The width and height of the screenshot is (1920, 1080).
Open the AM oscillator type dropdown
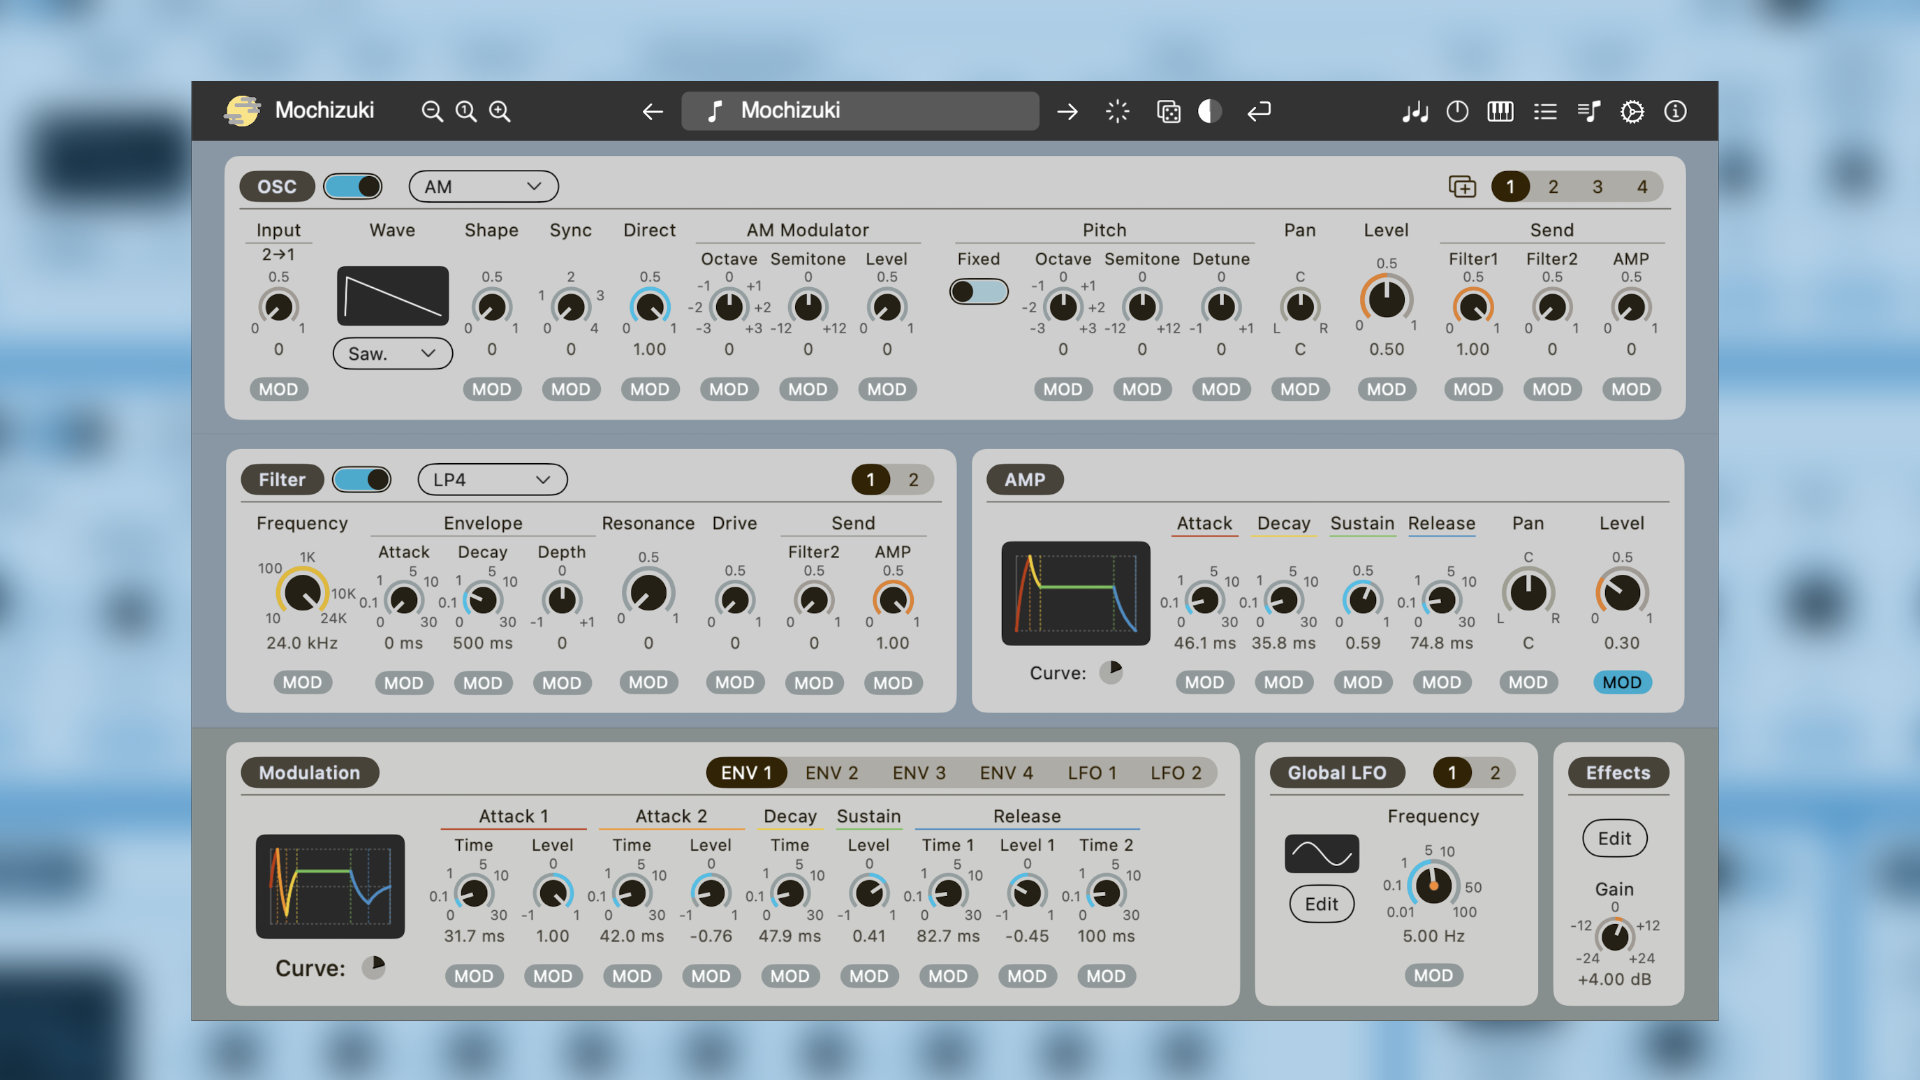click(x=484, y=186)
